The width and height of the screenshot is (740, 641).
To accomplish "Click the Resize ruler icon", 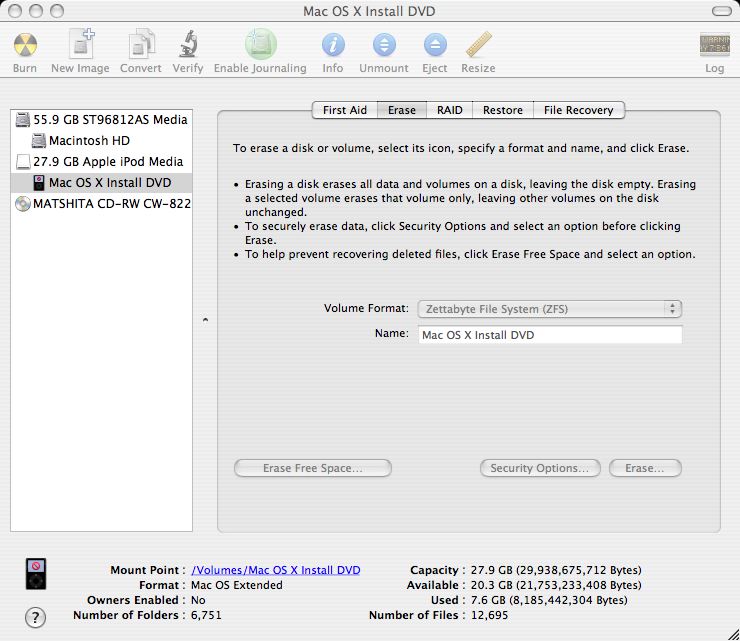I will [479, 45].
